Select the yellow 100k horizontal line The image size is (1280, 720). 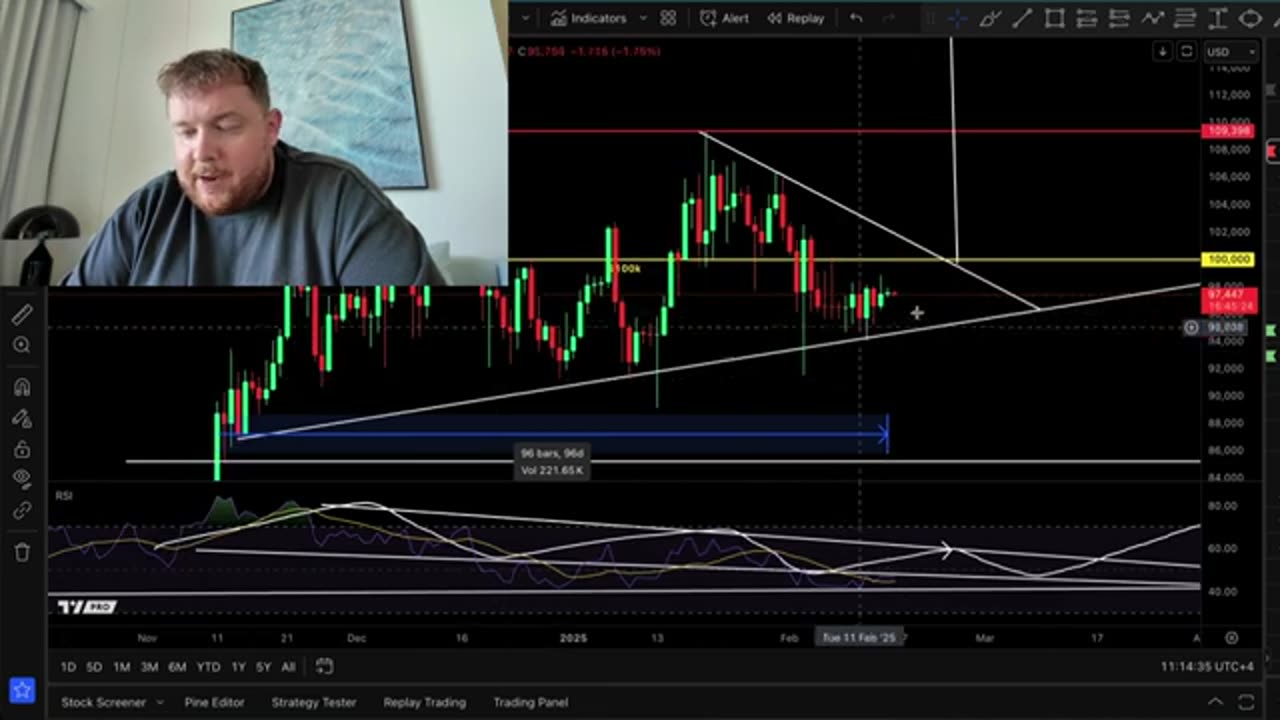click(854, 260)
